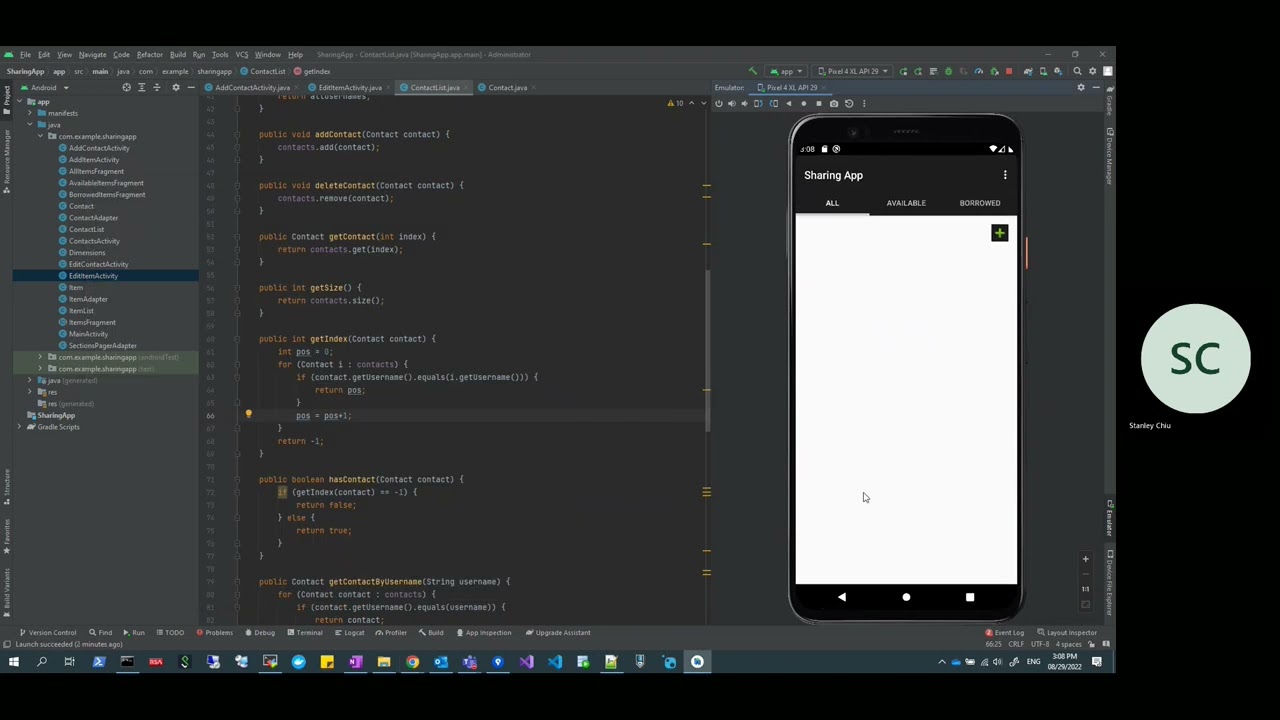Screen dimensions: 1280x720
Task: Open the app run configuration dropdown
Action: point(787,71)
